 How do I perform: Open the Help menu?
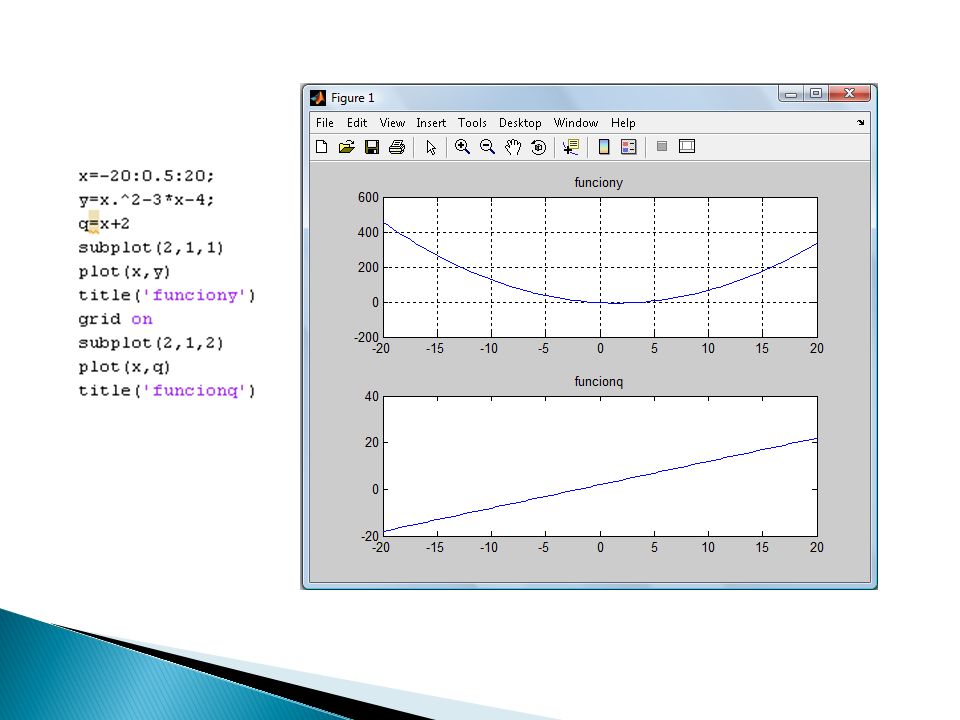tap(623, 123)
